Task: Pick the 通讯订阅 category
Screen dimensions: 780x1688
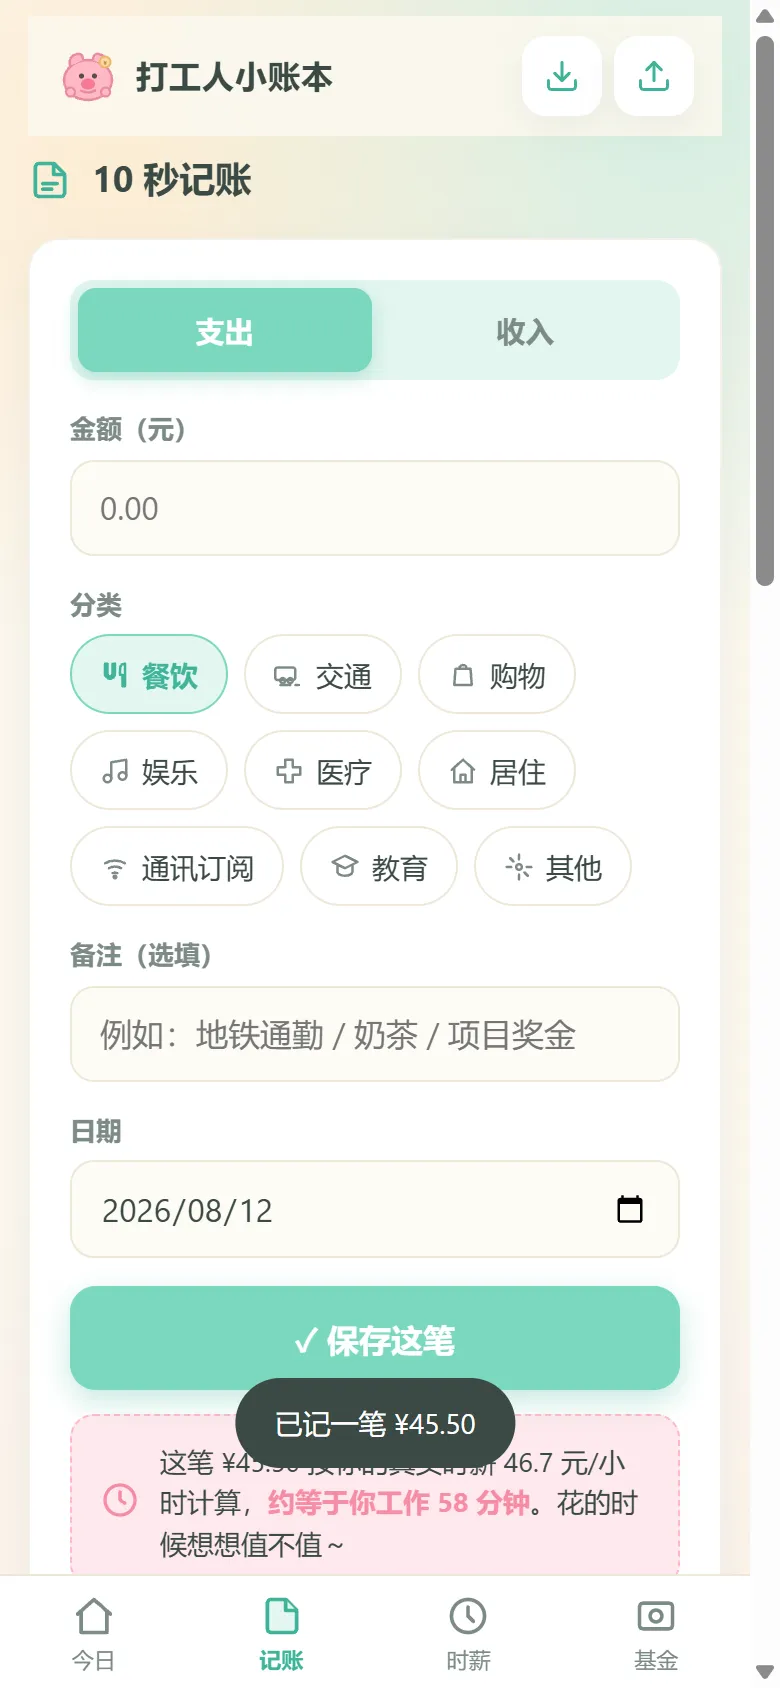Action: point(177,867)
